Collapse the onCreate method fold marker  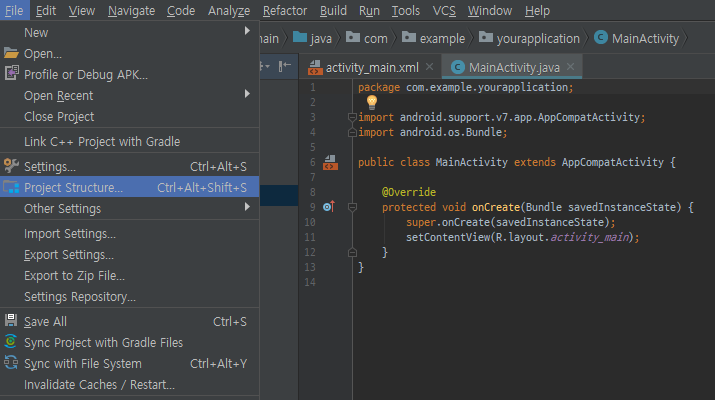point(351,207)
